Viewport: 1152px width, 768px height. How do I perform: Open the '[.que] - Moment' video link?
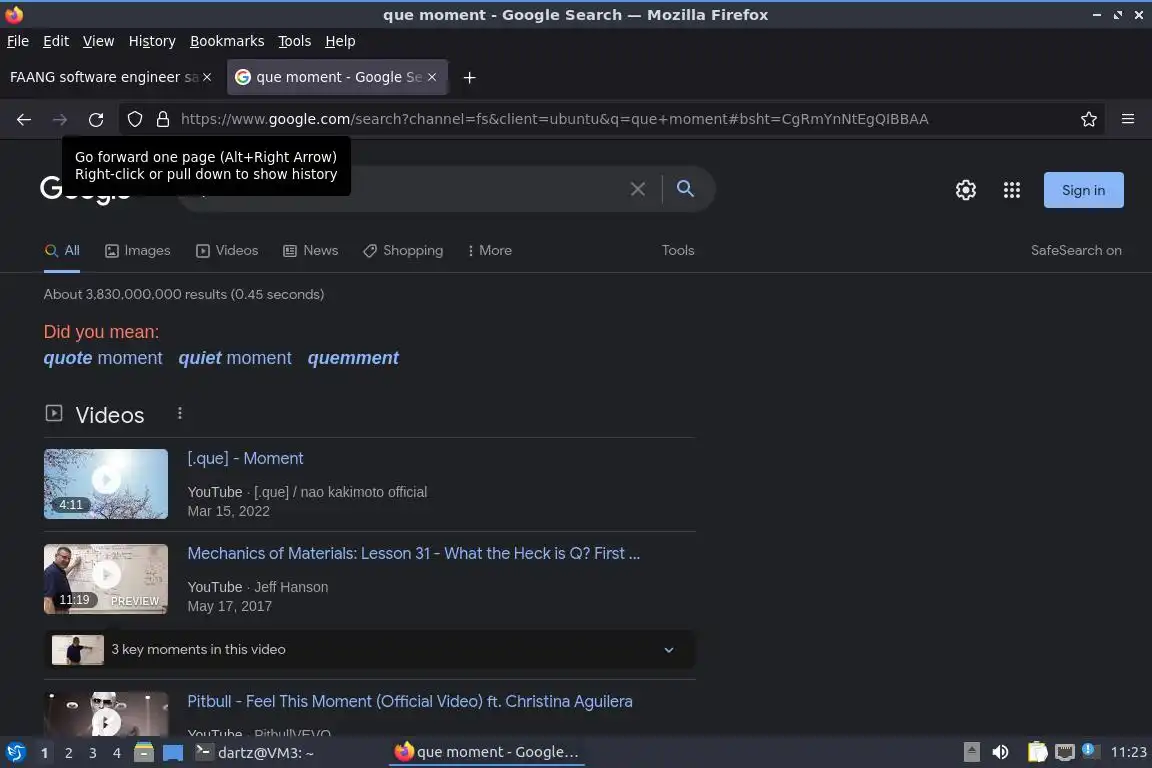245,459
